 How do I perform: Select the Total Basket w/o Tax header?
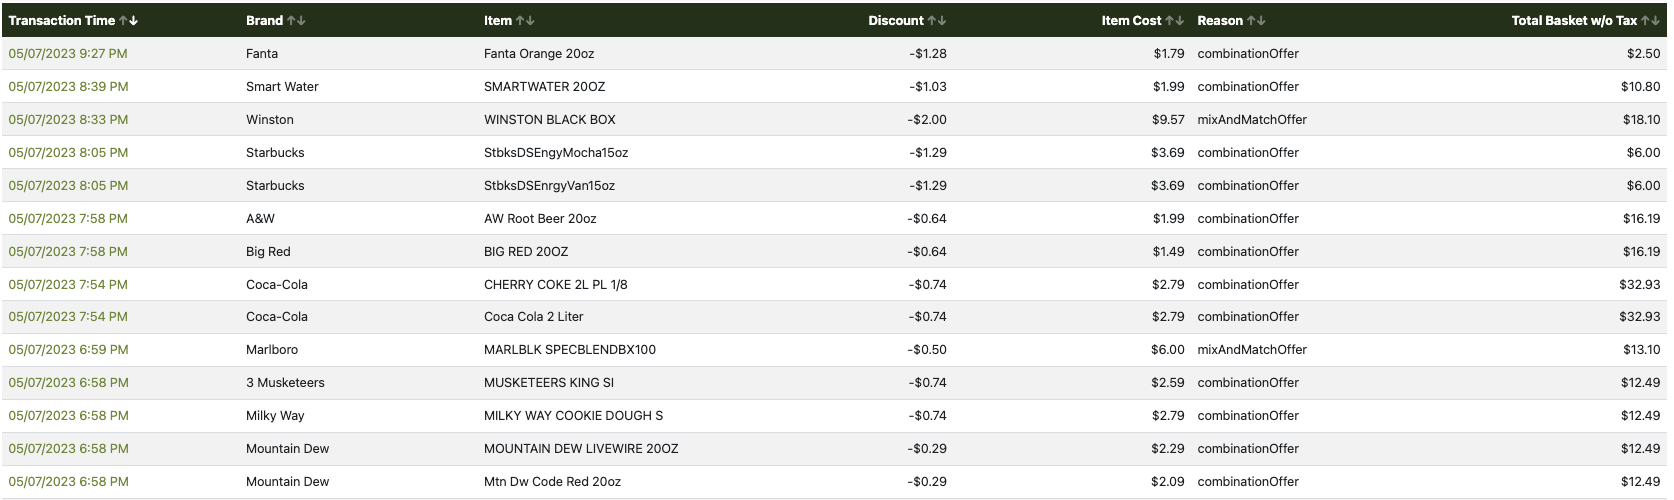point(1574,21)
